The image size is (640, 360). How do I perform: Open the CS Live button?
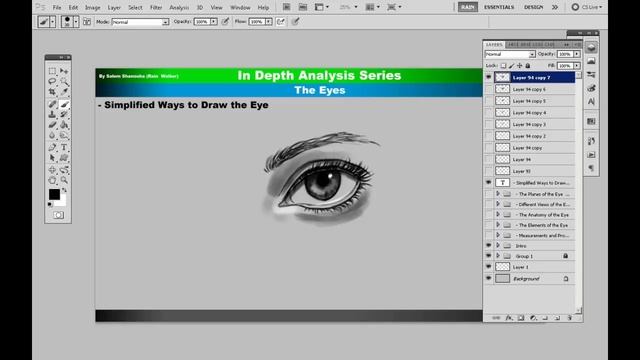click(x=587, y=7)
